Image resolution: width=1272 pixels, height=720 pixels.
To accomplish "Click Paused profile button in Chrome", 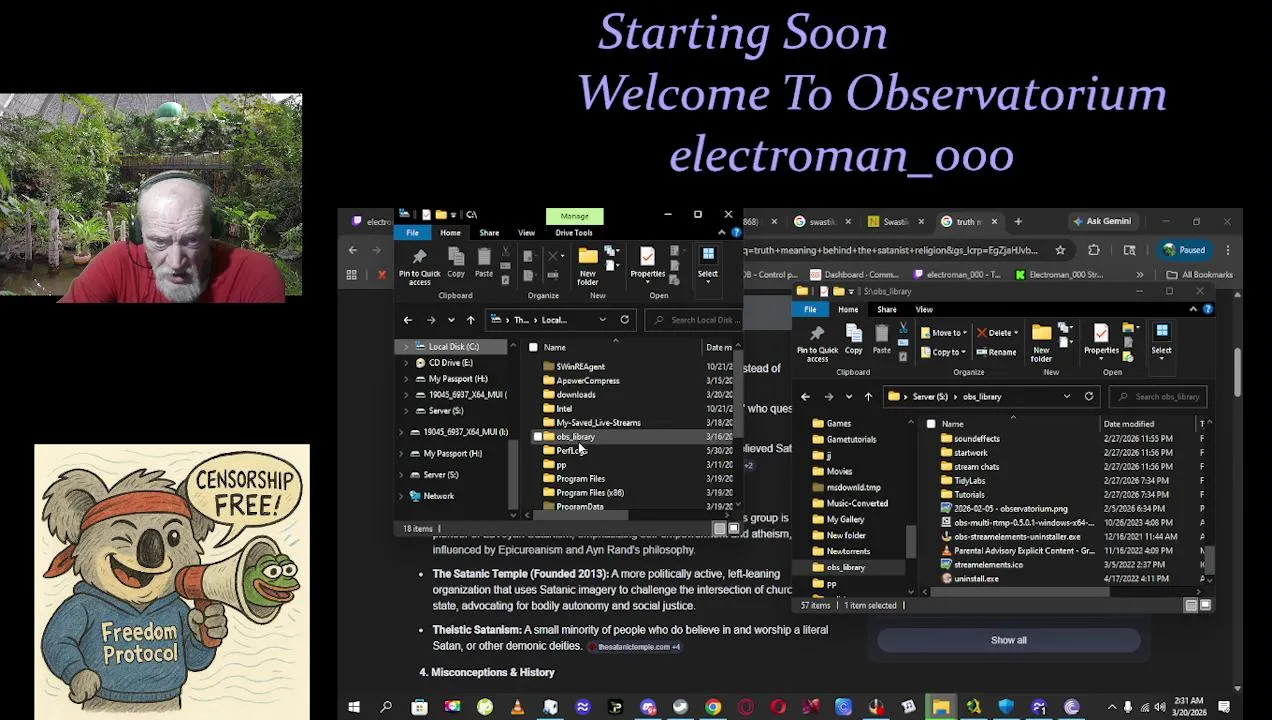I will pos(1184,250).
